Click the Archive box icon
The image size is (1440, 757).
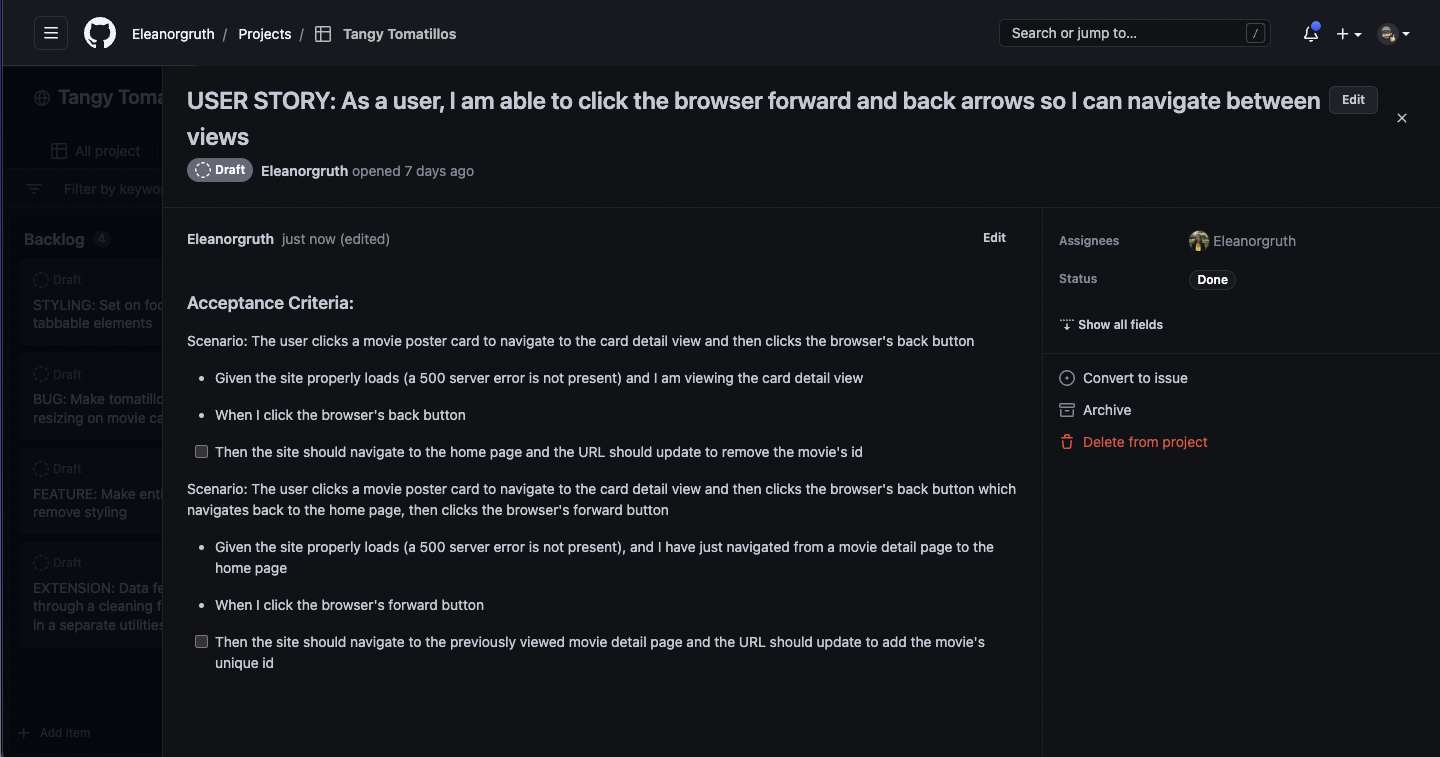(1067, 410)
